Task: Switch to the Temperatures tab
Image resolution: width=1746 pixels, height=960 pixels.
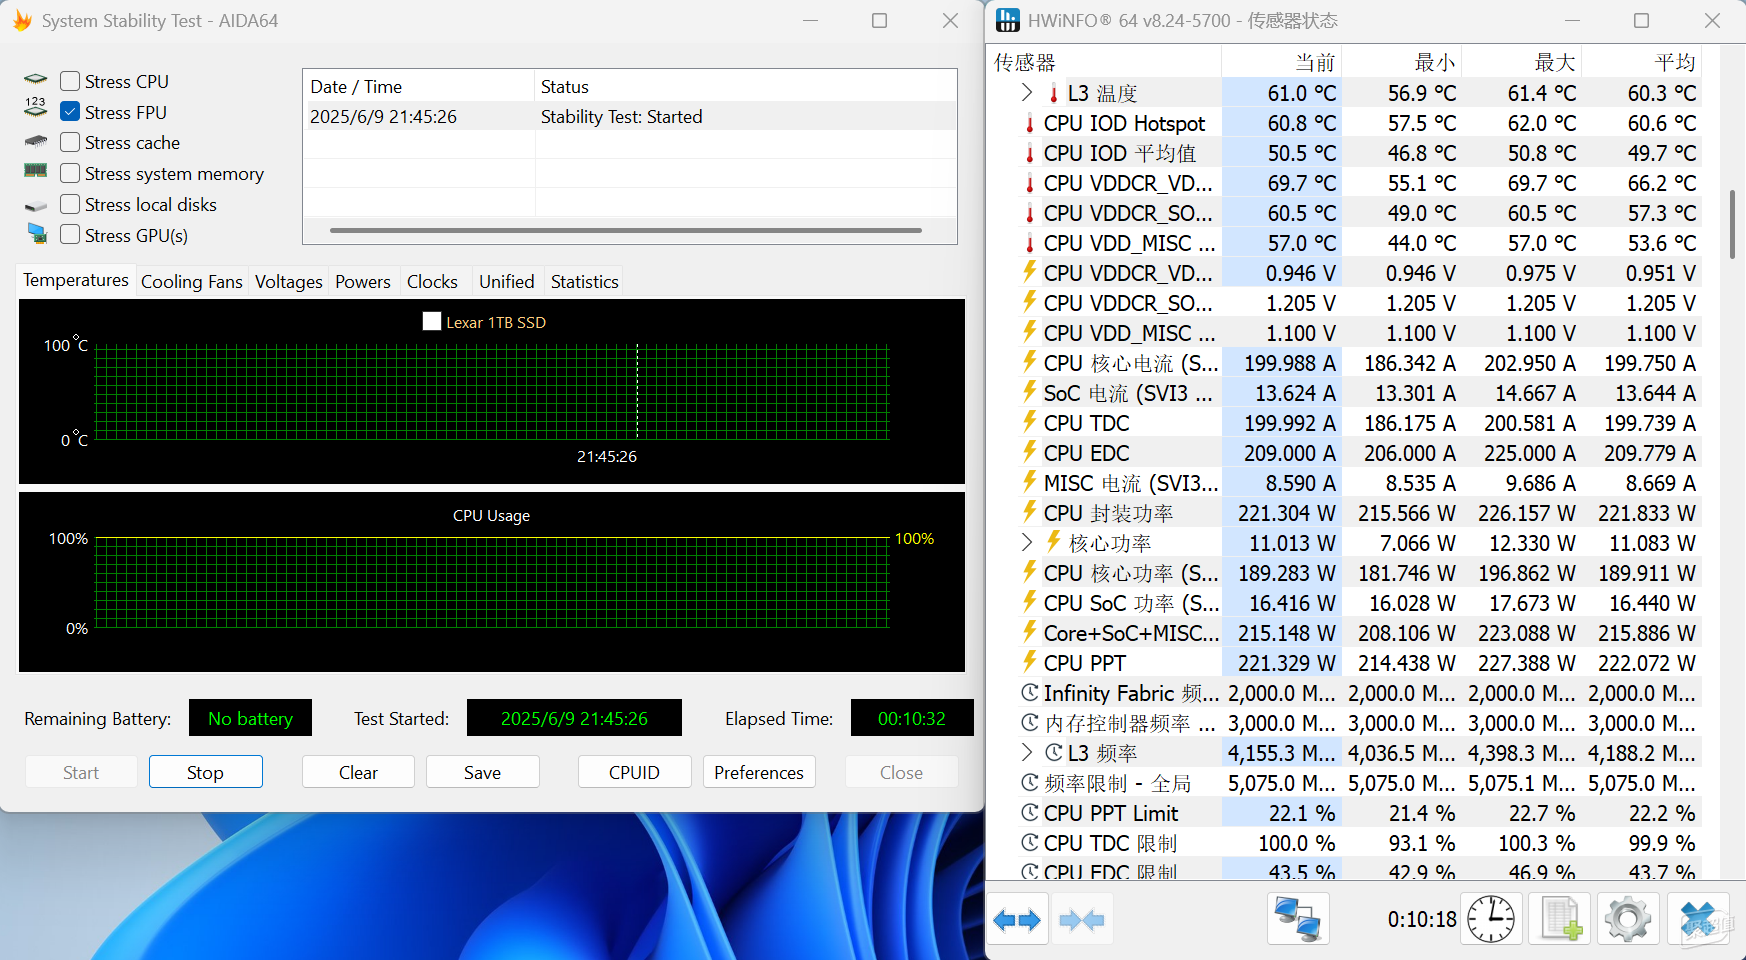Action: coord(76,280)
